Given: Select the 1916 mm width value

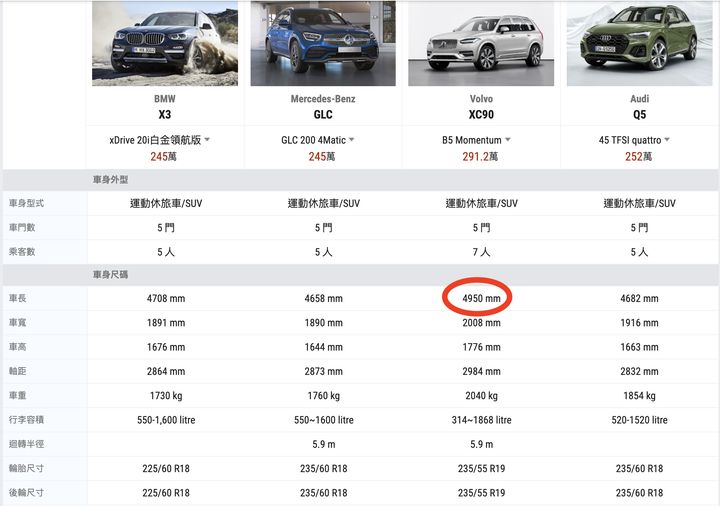Looking at the screenshot, I should tap(639, 323).
